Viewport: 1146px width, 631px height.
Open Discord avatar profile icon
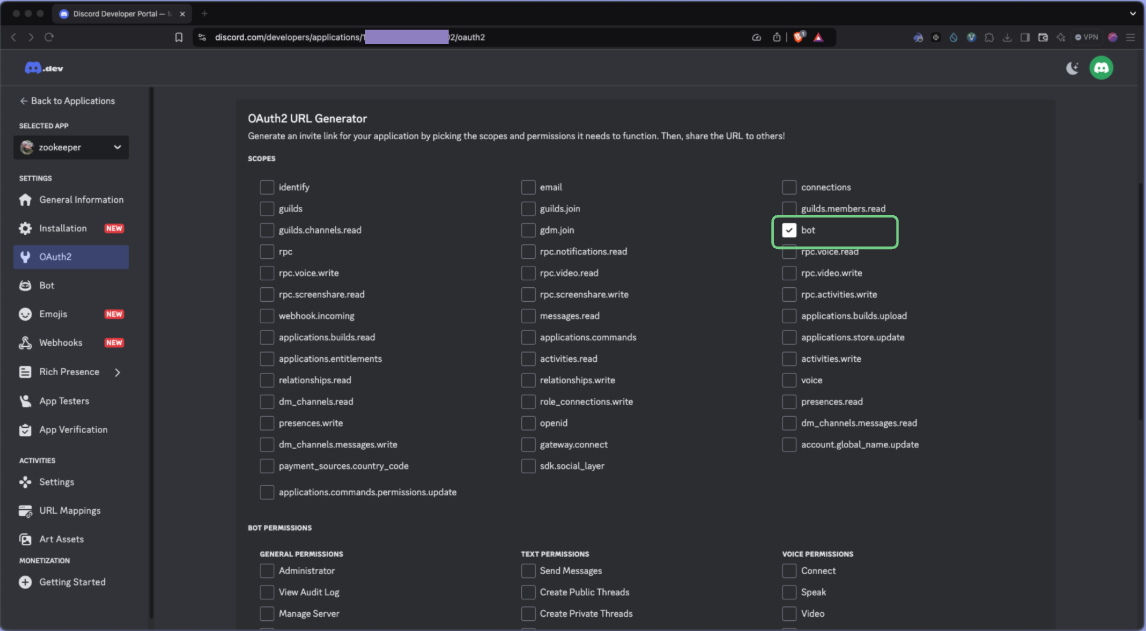pos(1101,68)
